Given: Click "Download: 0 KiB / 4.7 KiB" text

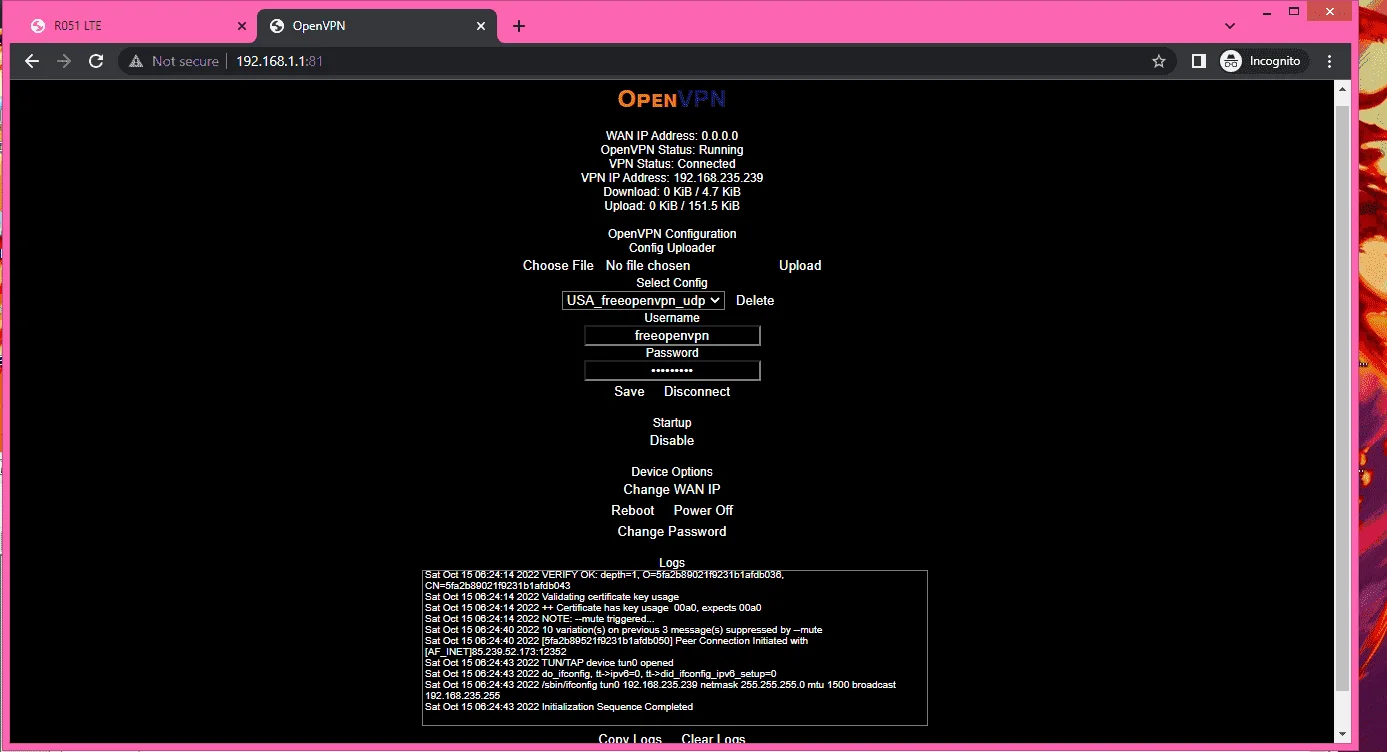Looking at the screenshot, I should (x=672, y=192).
